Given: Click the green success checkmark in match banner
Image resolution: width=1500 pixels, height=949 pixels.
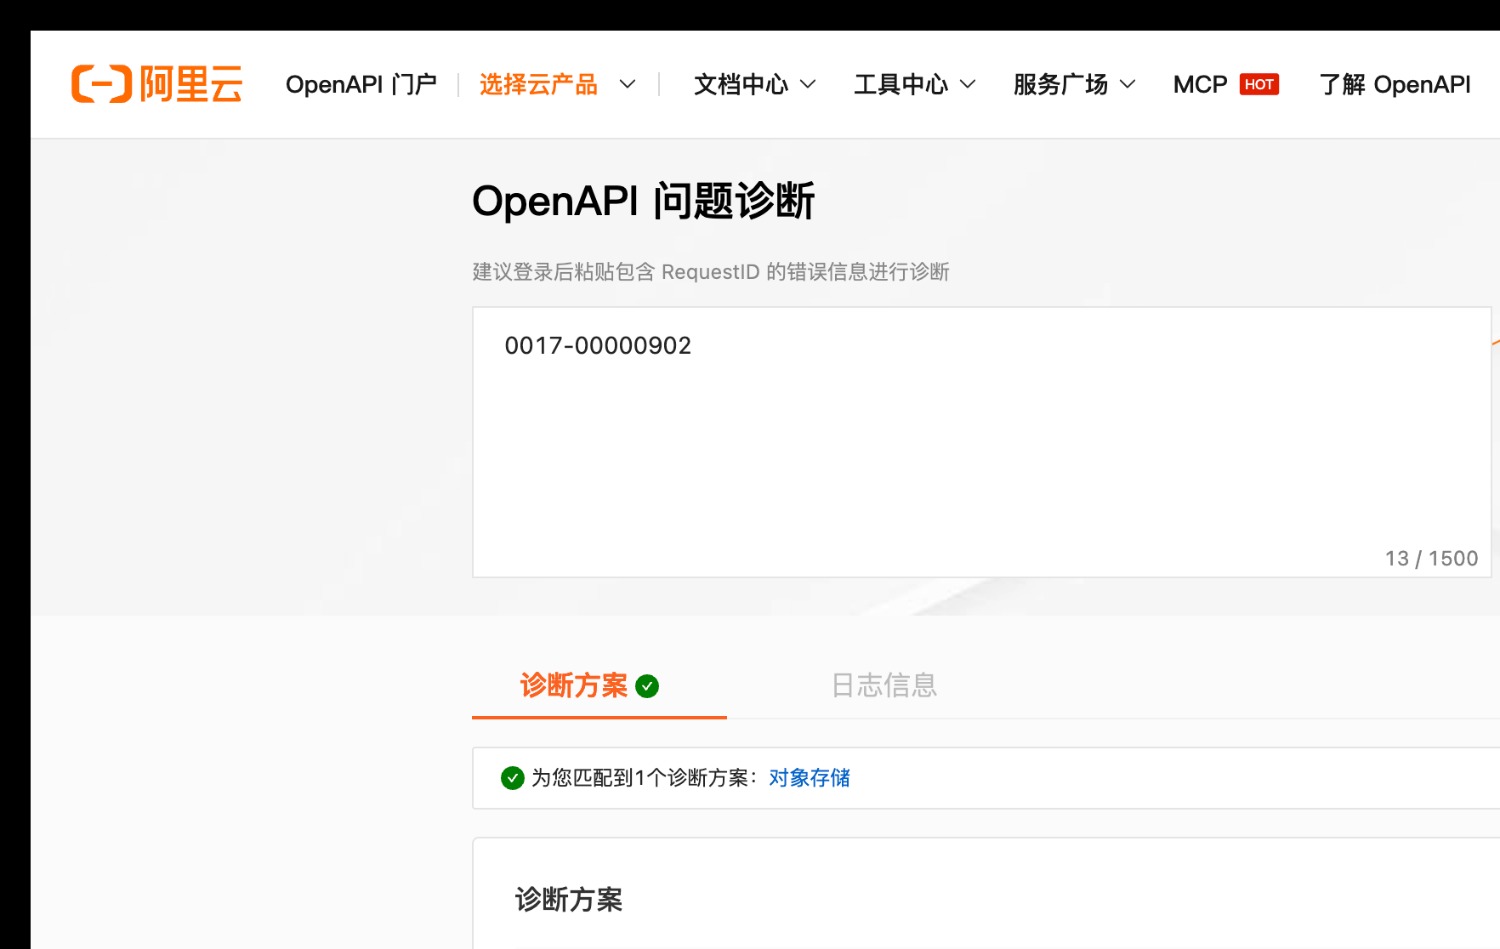Looking at the screenshot, I should (x=513, y=777).
